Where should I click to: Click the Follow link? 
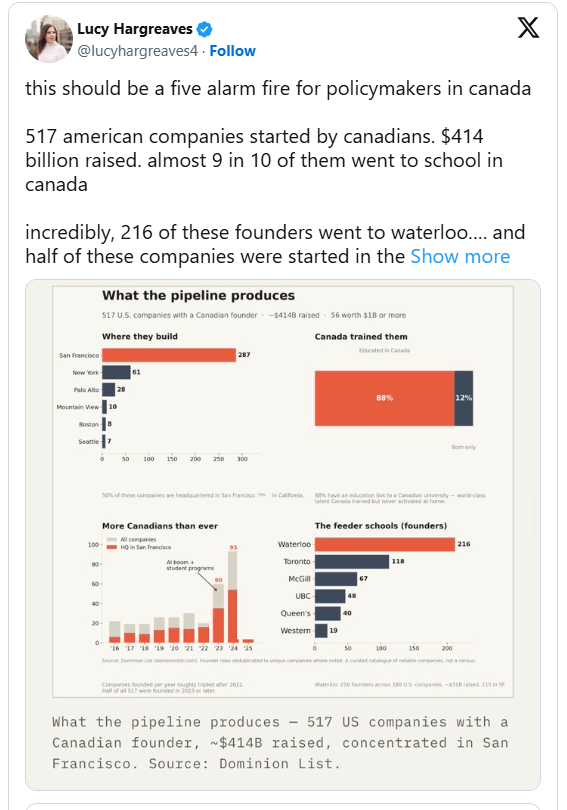click(x=232, y=51)
